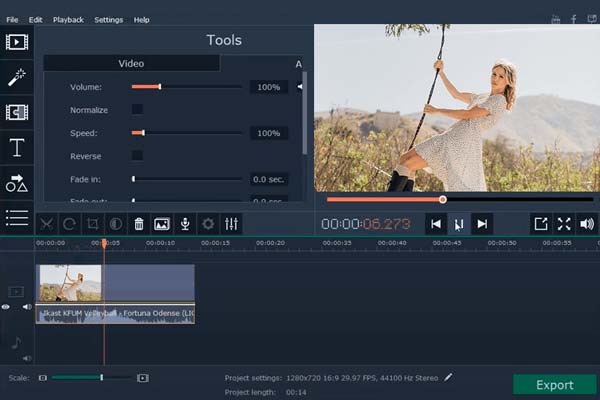Image resolution: width=600 pixels, height=400 pixels.
Task: Mute the video track audio
Action: click(x=27, y=307)
